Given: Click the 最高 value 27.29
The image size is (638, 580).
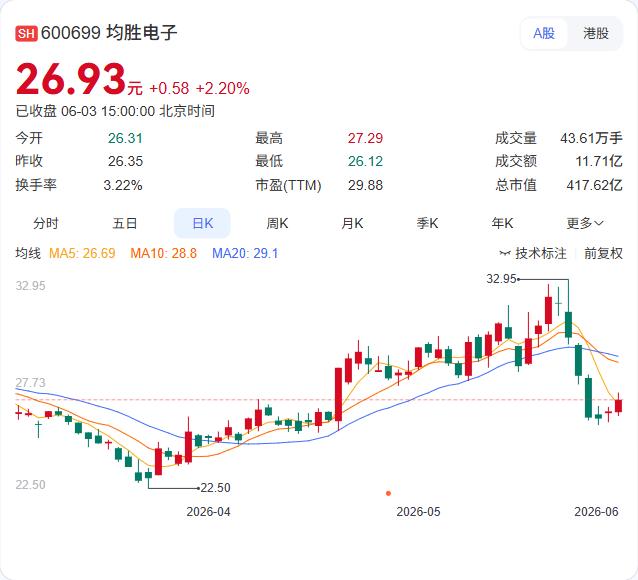Looking at the screenshot, I should (x=365, y=138).
